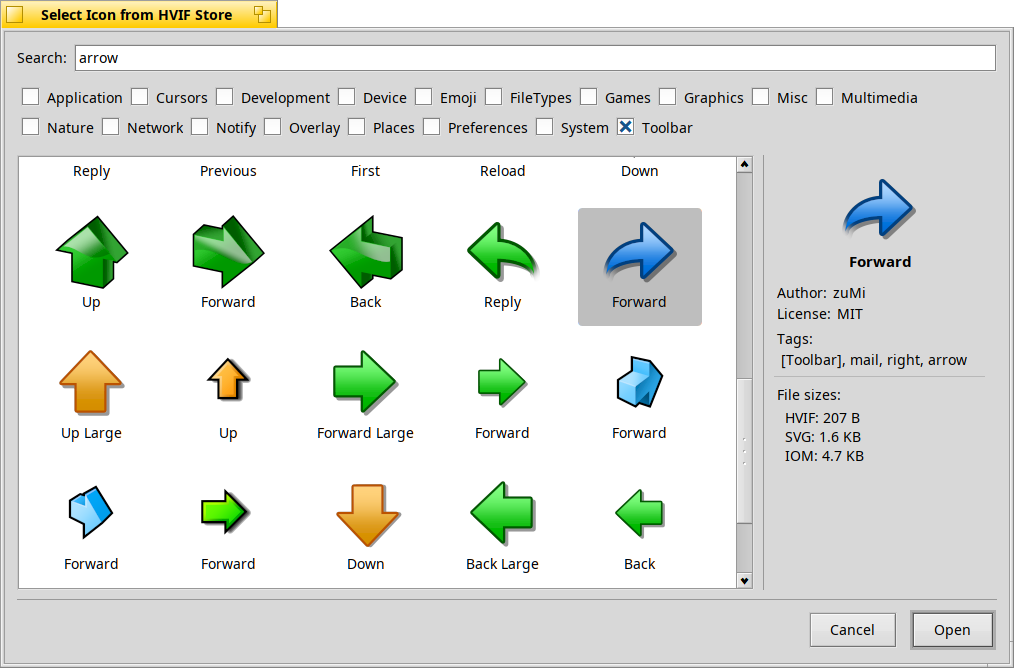1014x668 pixels.
Task: Select the blue curved Forward arrow icon
Action: point(639,253)
